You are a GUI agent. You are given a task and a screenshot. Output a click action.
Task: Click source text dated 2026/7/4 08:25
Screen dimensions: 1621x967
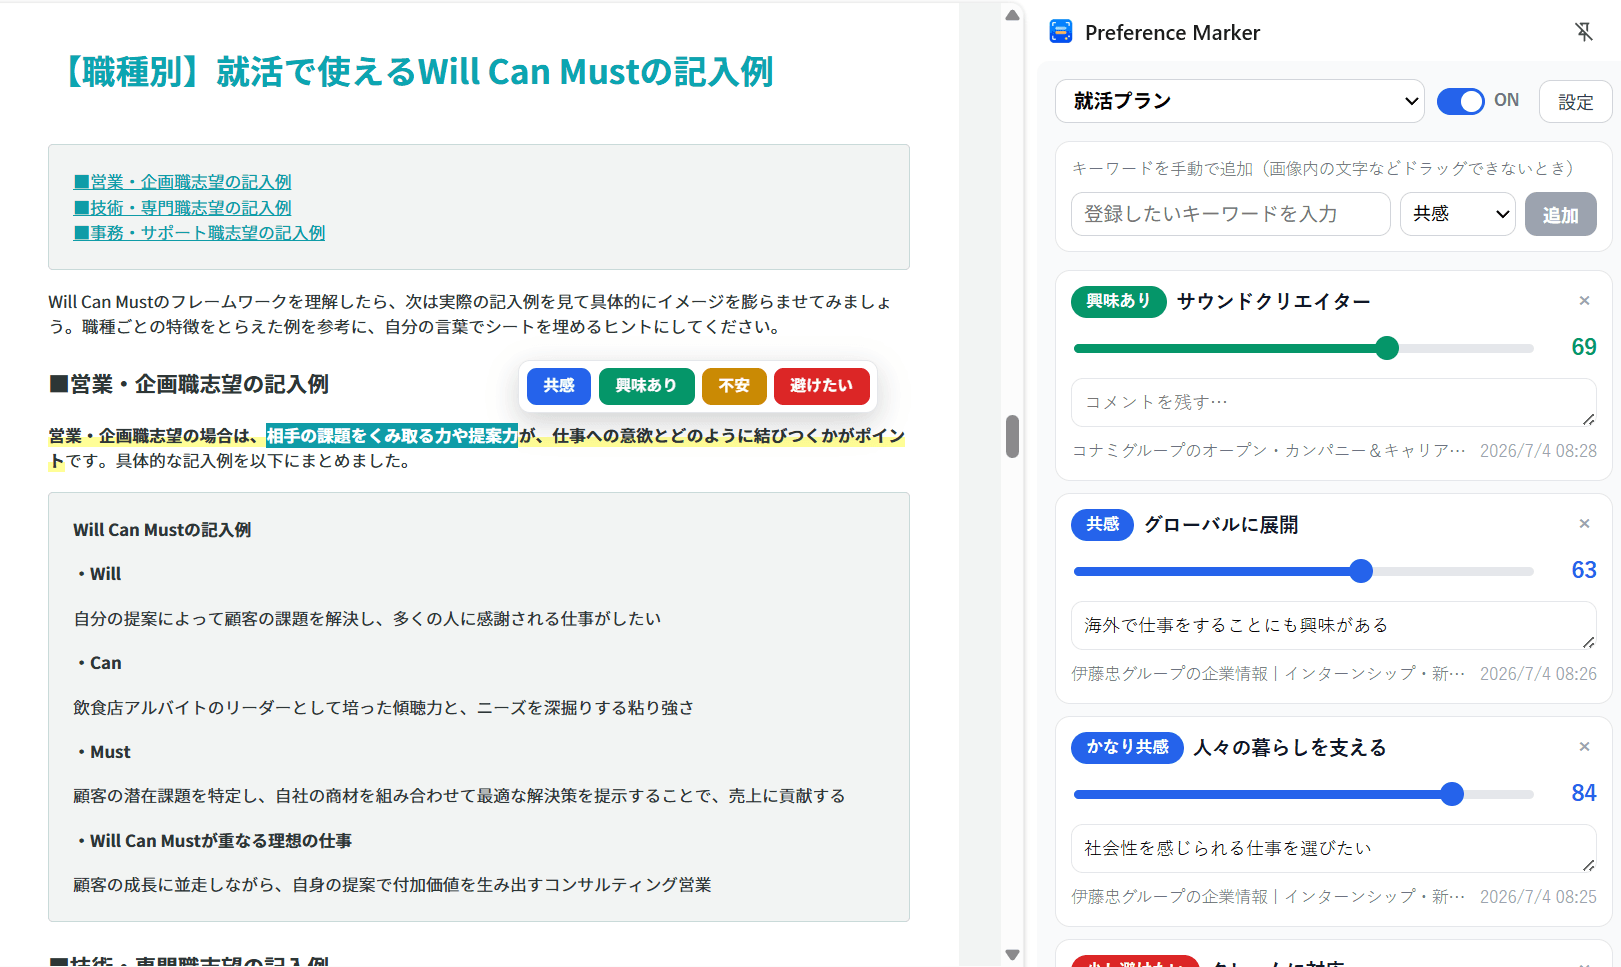[x=1268, y=897]
